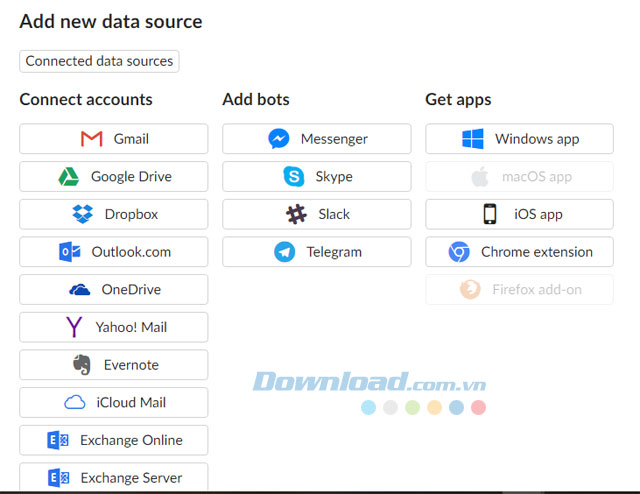Click the Outlook.com icon

tap(69, 252)
